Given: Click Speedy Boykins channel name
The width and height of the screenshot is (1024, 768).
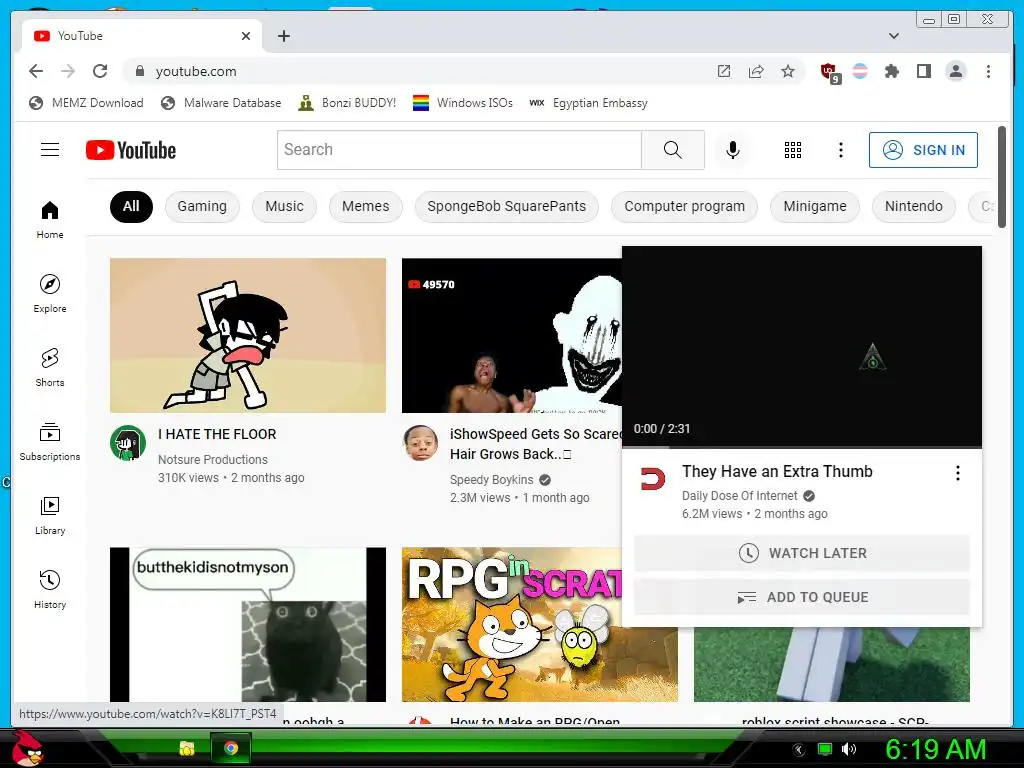Looking at the screenshot, I should click(x=492, y=480).
